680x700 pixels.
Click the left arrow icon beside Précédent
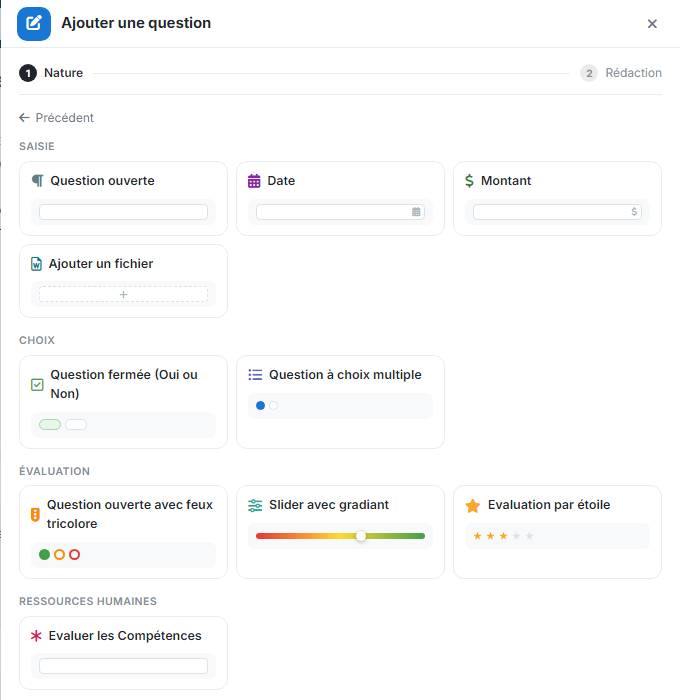[24, 118]
